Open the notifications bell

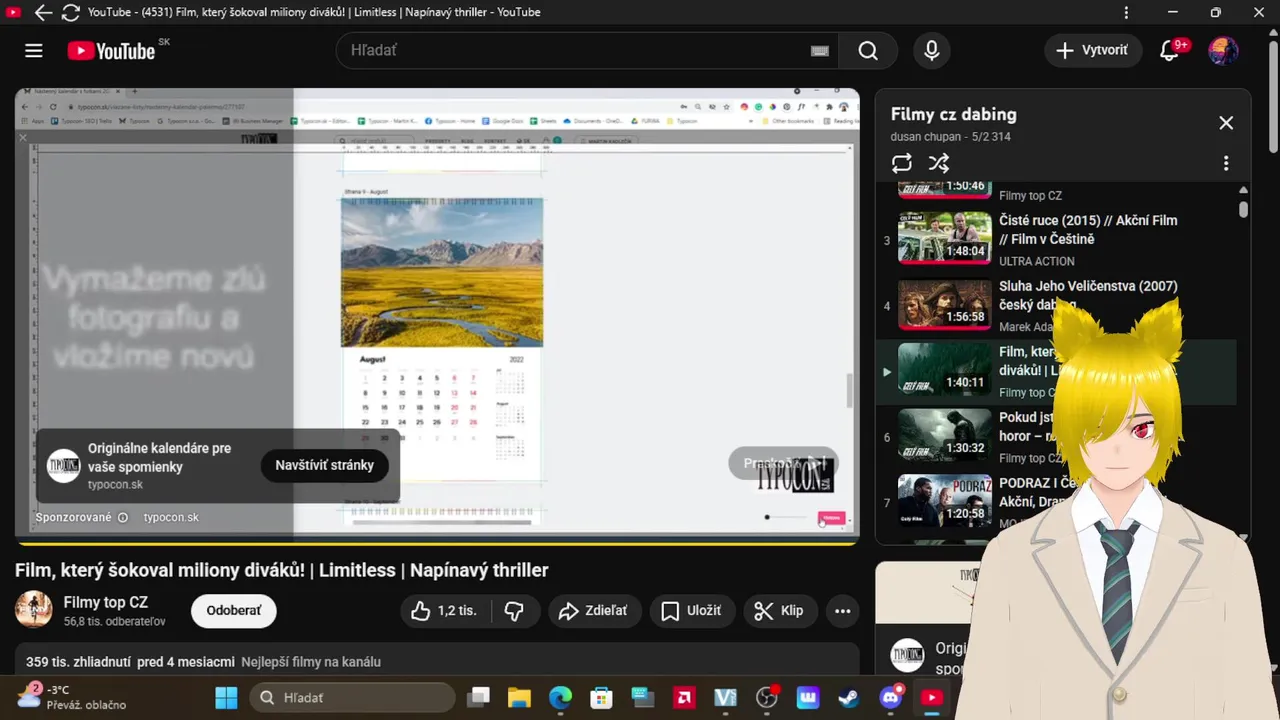pyautogui.click(x=1169, y=51)
